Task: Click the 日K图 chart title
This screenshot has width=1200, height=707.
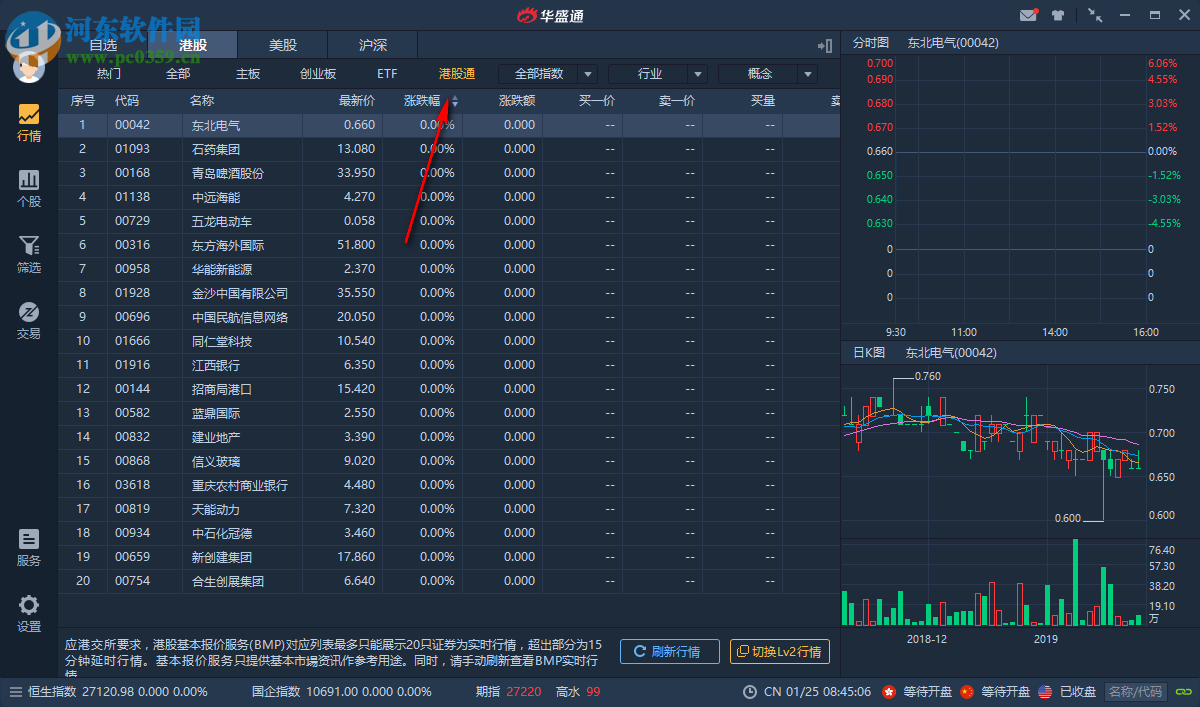Action: (x=870, y=353)
